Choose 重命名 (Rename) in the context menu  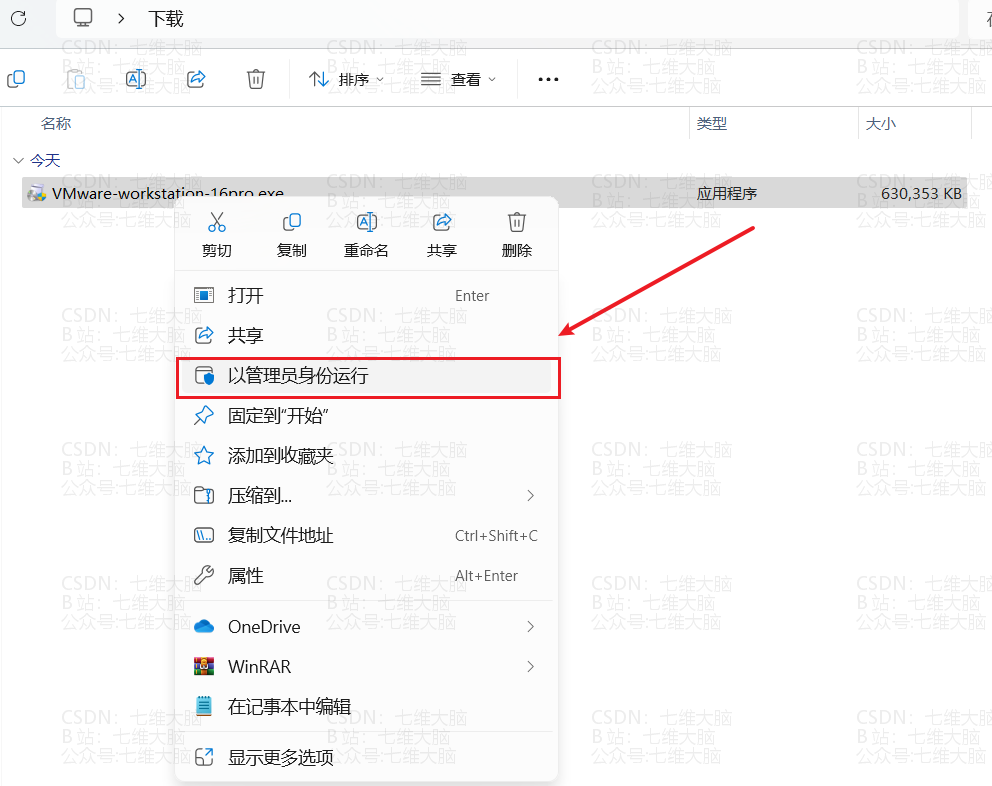pyautogui.click(x=366, y=235)
